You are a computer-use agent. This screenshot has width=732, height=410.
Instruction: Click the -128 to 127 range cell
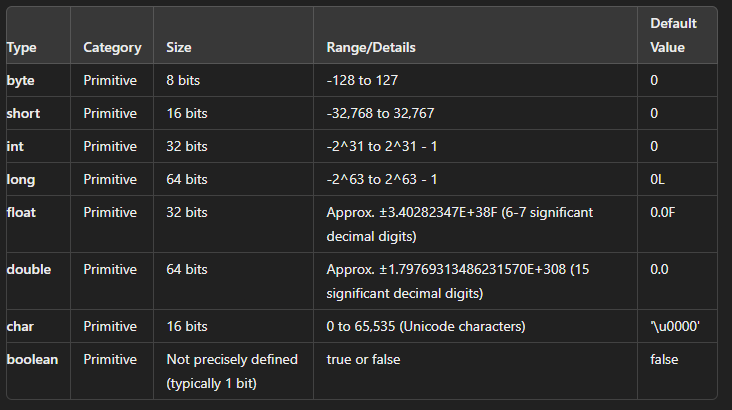369,80
